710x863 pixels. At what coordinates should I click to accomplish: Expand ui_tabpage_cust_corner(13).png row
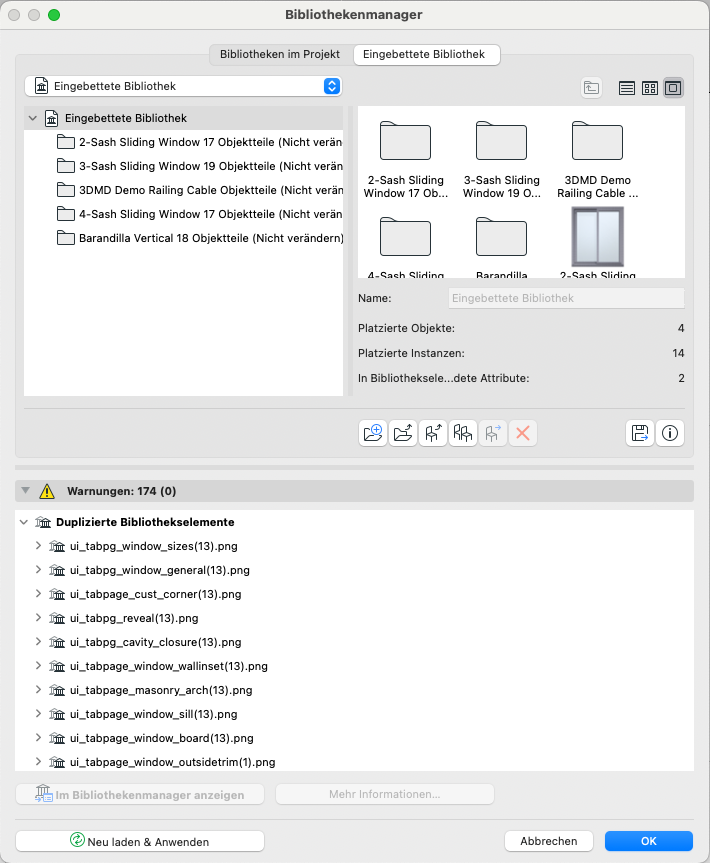coord(38,593)
